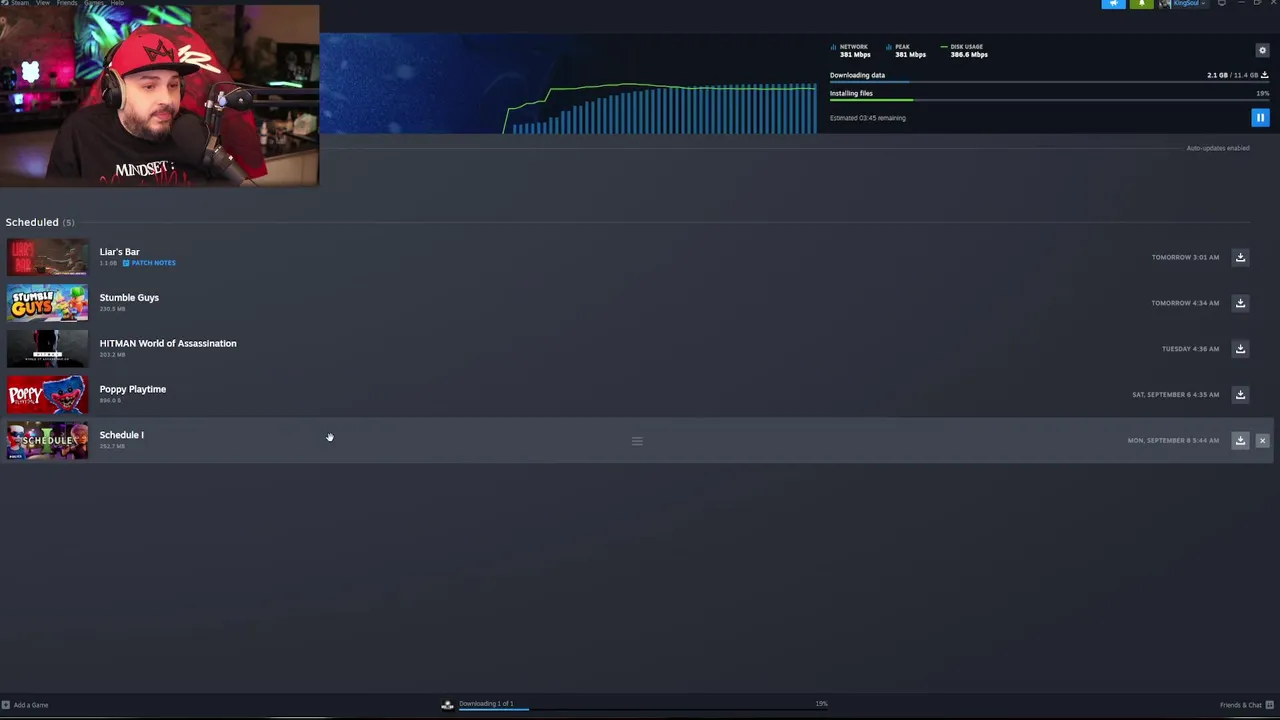Open Schedule I thumbnail
Image resolution: width=1280 pixels, height=720 pixels.
47,441
